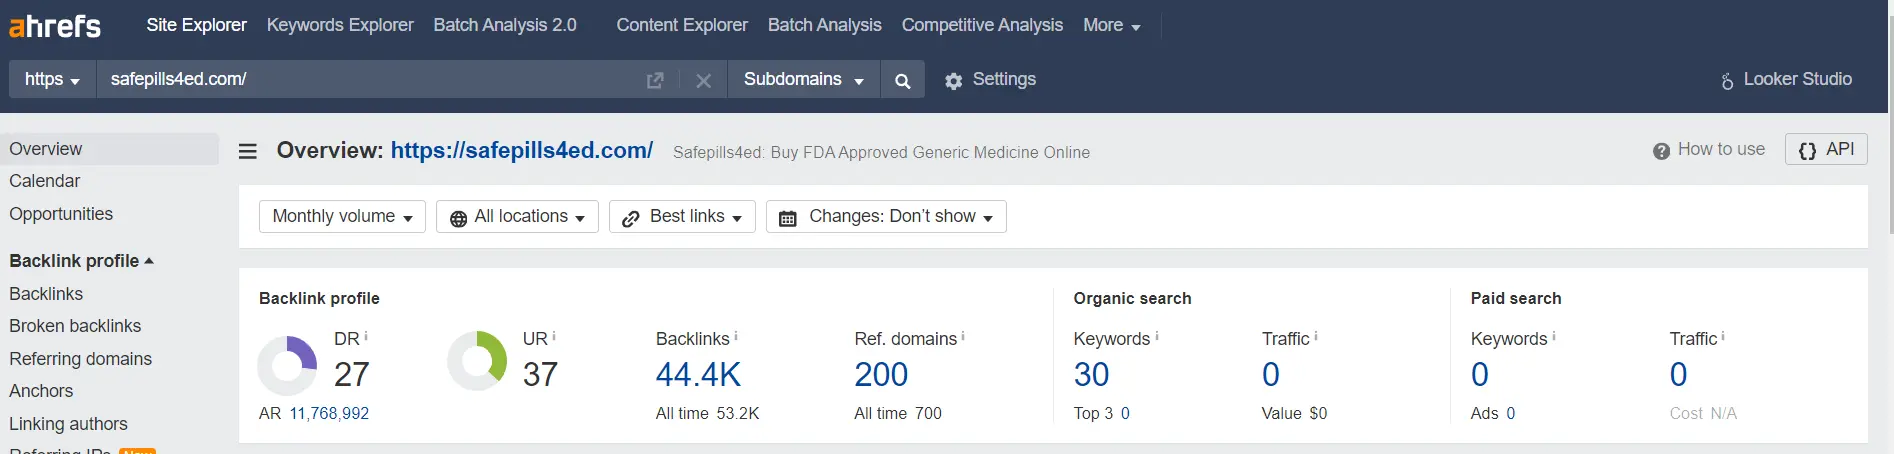The image size is (1894, 454).
Task: Open Changes: Don't show dropdown
Action: coord(886,216)
